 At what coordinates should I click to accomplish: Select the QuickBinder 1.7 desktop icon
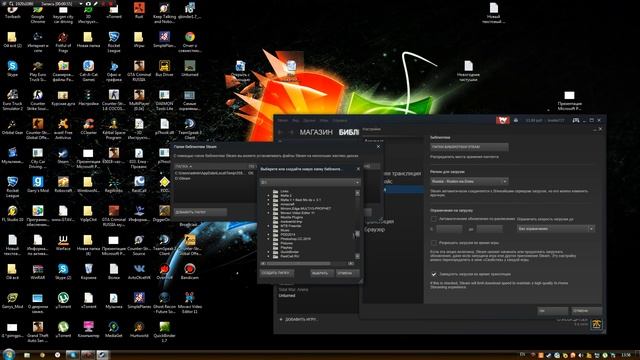[164, 332]
